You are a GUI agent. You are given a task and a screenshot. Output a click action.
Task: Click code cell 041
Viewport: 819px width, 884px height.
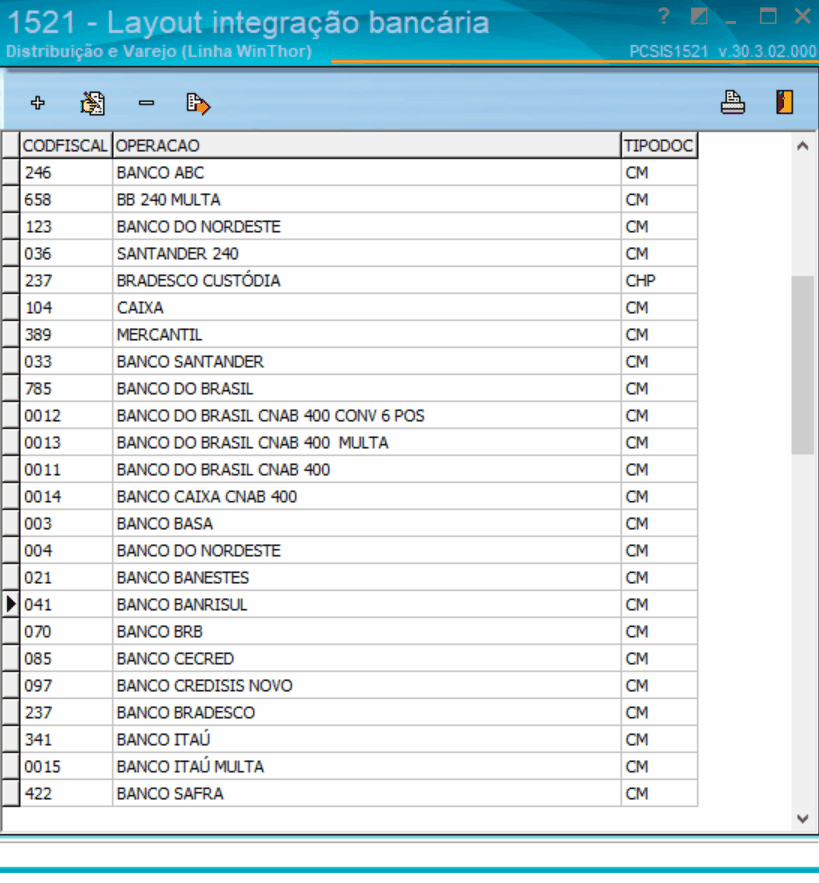[x=66, y=605]
